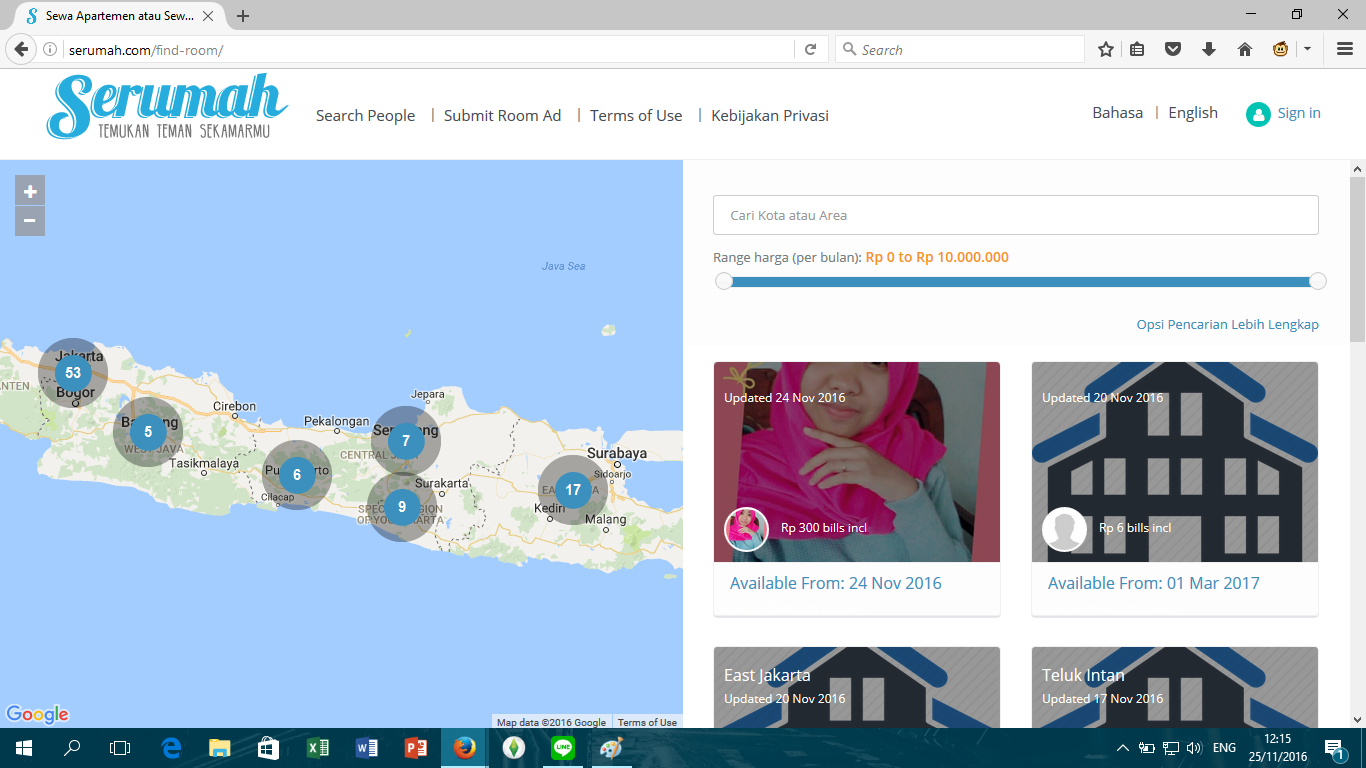This screenshot has height=768, width=1366.
Task: Open Search People in the navigation
Action: pyautogui.click(x=365, y=115)
